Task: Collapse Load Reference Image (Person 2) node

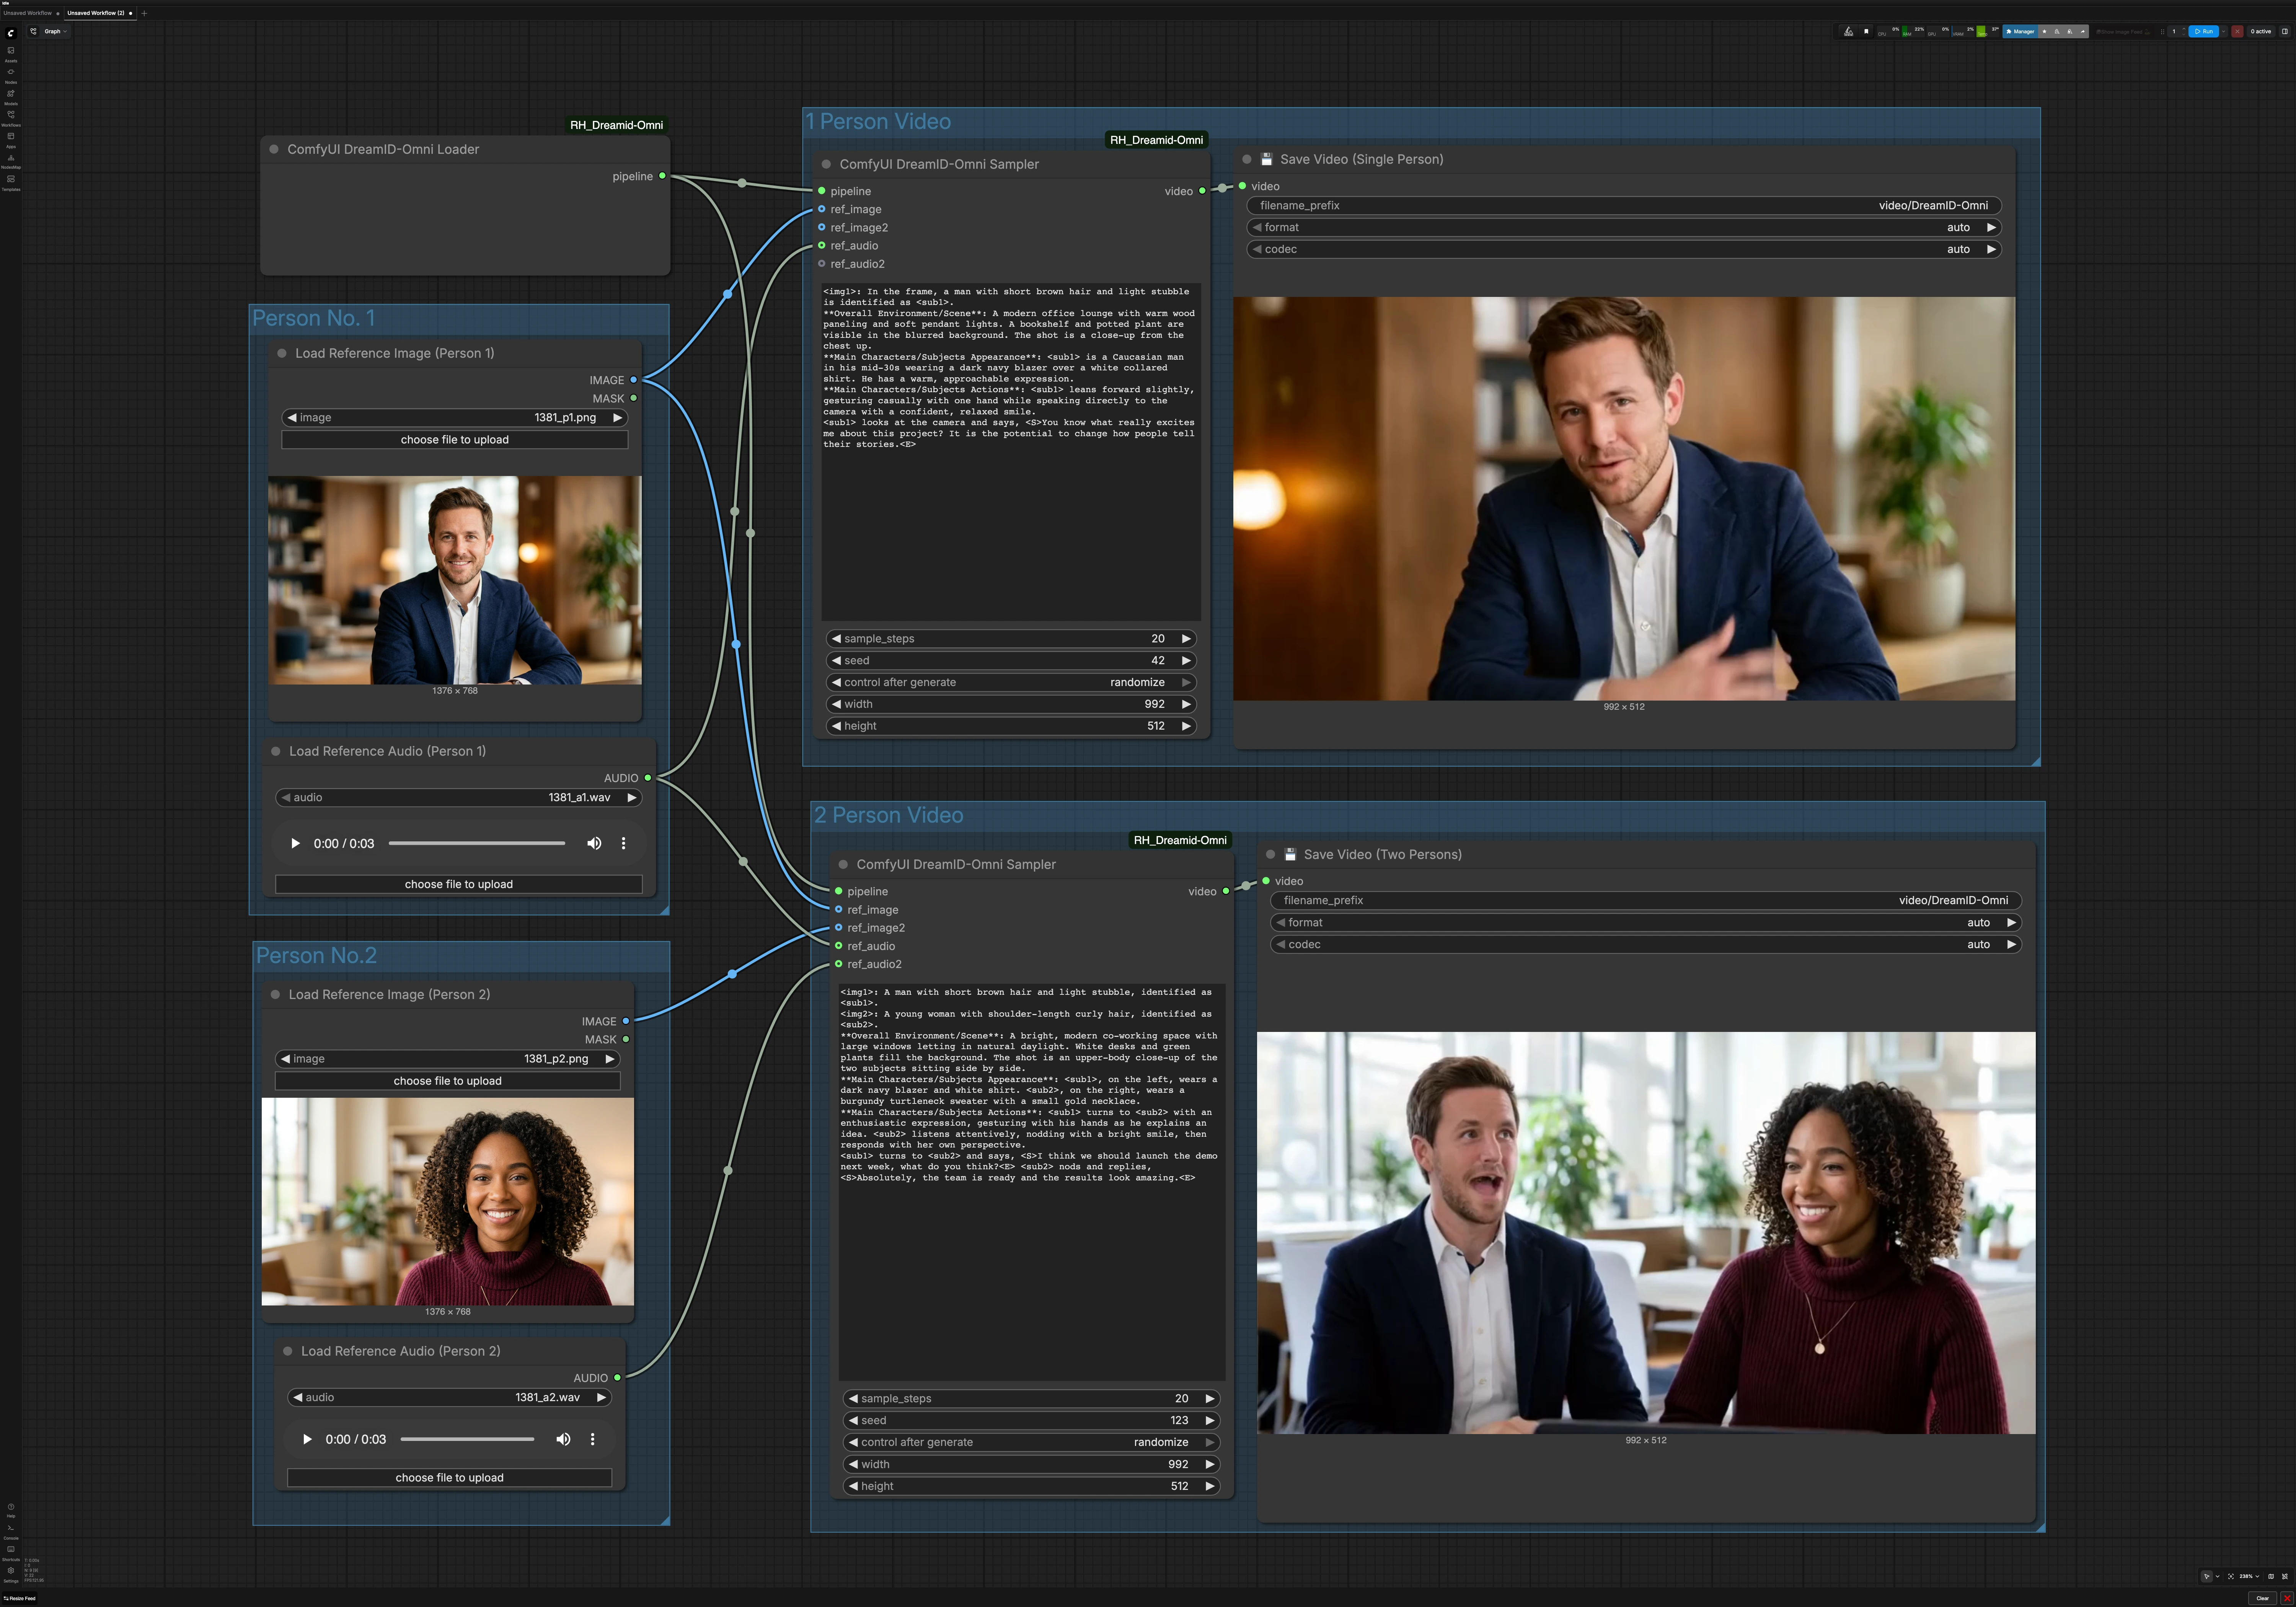Action: pyautogui.click(x=275, y=994)
